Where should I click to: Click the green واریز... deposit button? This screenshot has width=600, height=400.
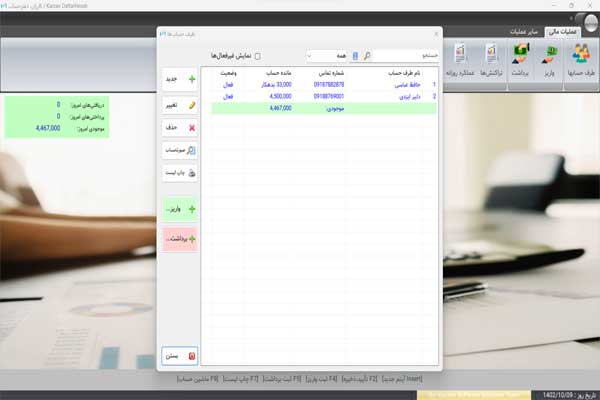(x=179, y=209)
